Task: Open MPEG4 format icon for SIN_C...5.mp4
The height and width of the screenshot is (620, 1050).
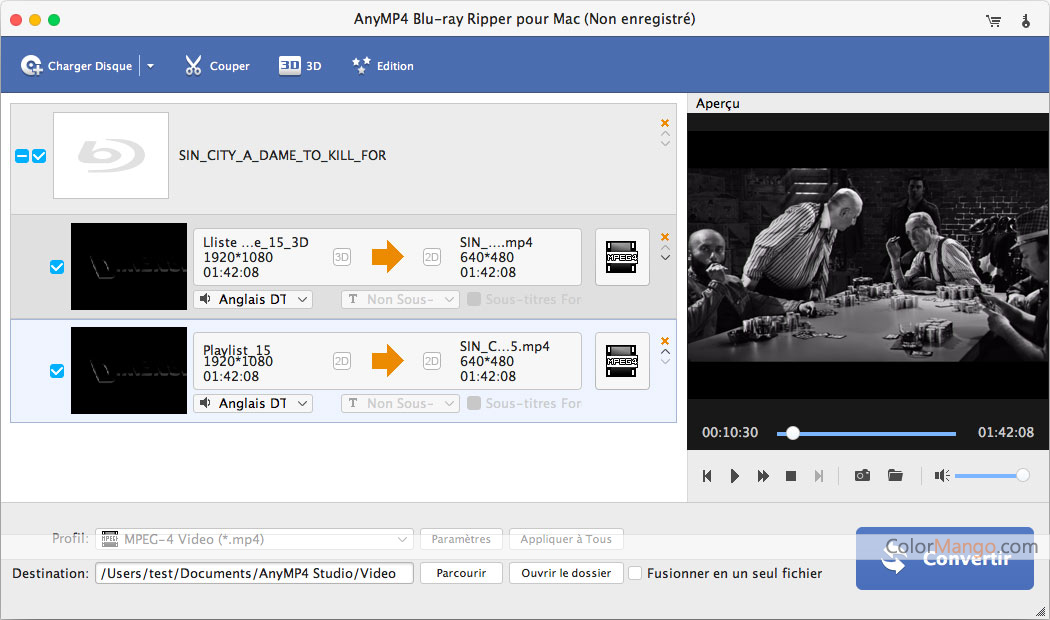Action: click(622, 361)
